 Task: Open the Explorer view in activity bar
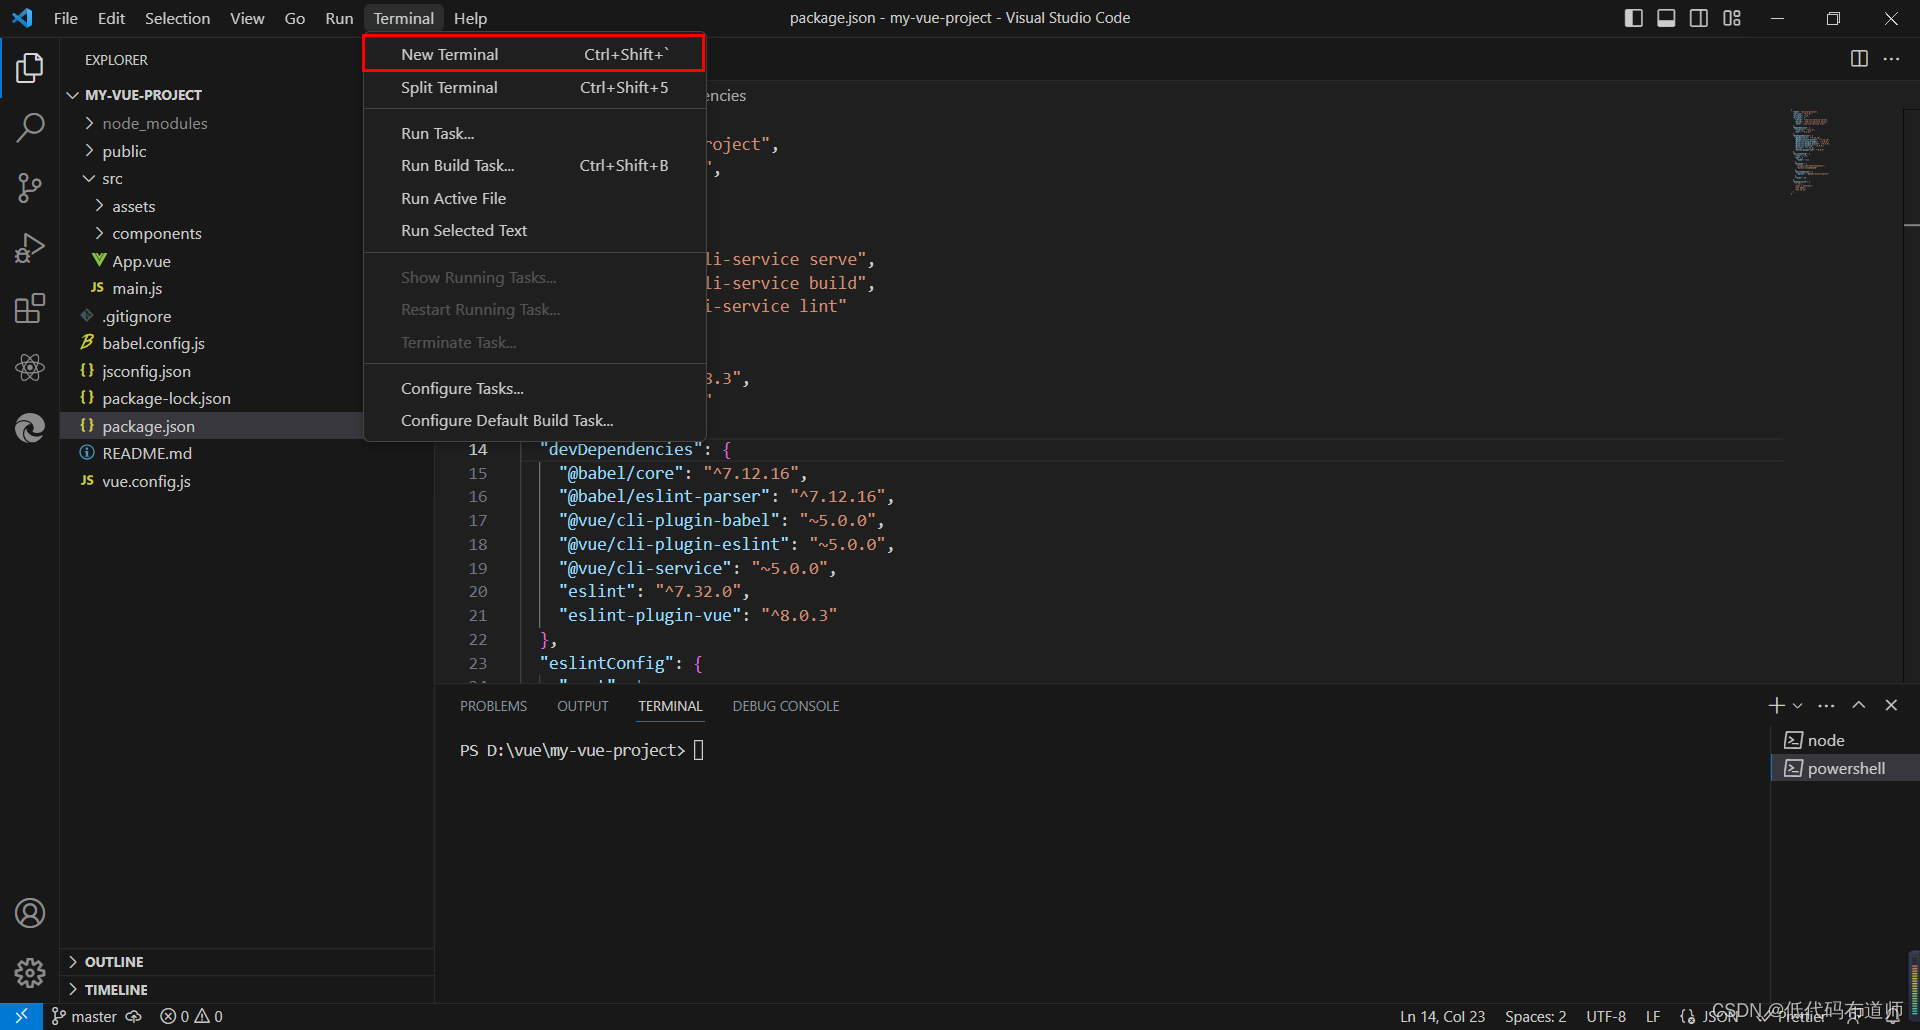[x=30, y=68]
